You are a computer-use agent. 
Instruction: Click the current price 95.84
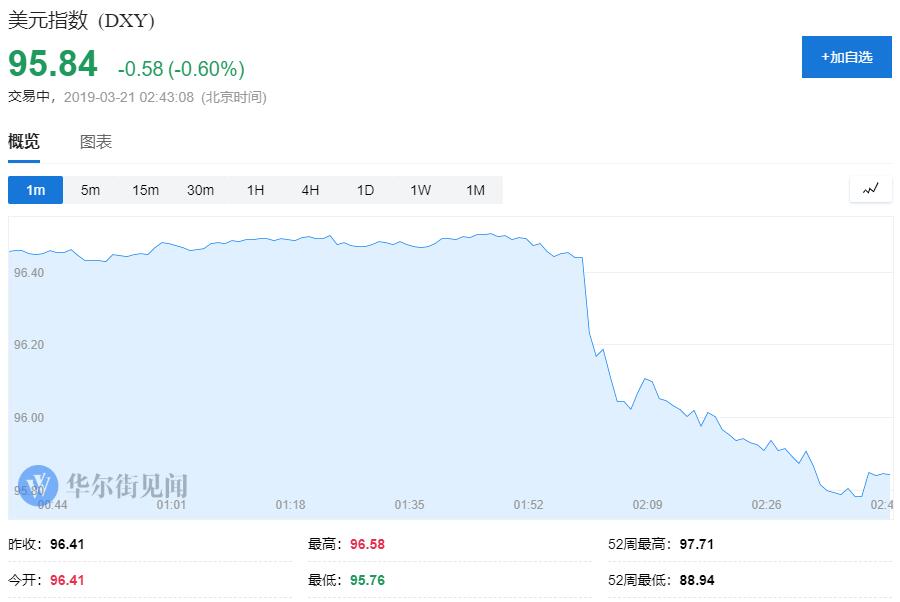(x=53, y=65)
